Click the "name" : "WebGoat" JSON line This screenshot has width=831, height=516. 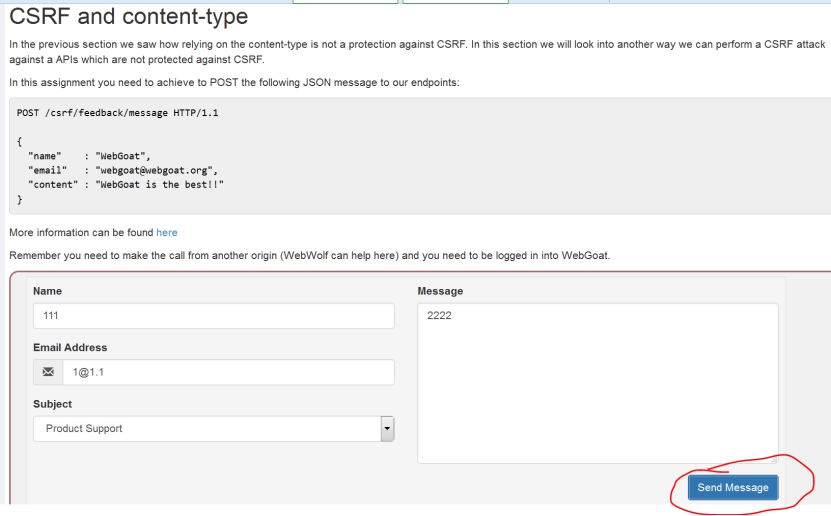[x=89, y=156]
